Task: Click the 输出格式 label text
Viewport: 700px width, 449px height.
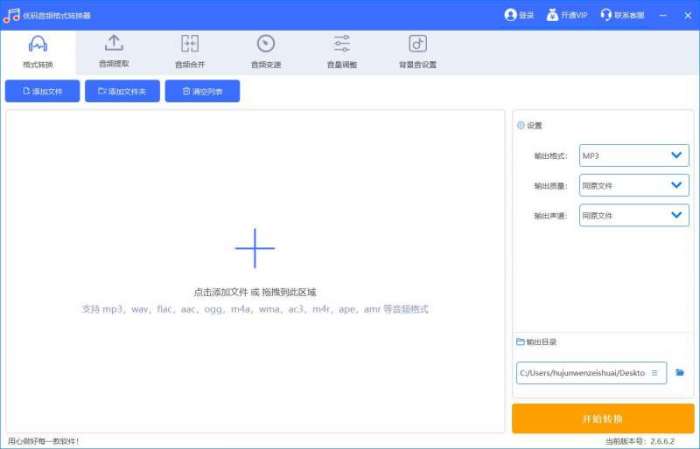Action: 550,156
